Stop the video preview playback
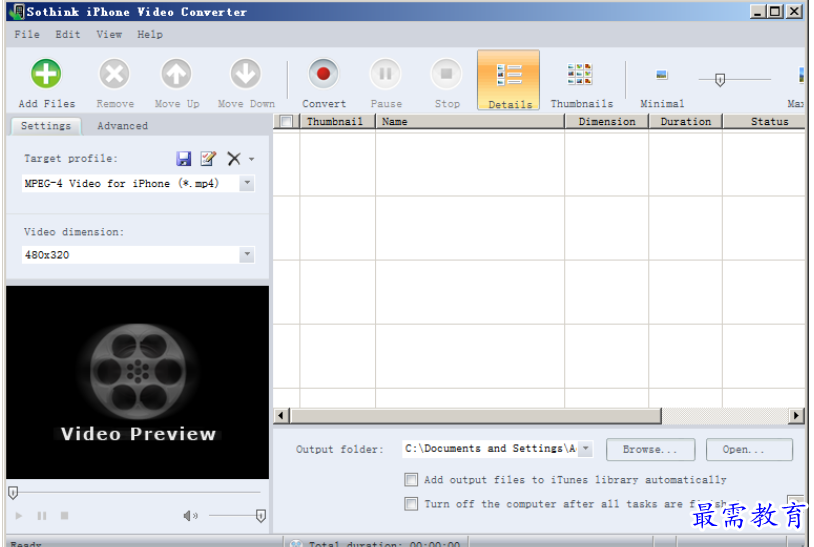 64,515
